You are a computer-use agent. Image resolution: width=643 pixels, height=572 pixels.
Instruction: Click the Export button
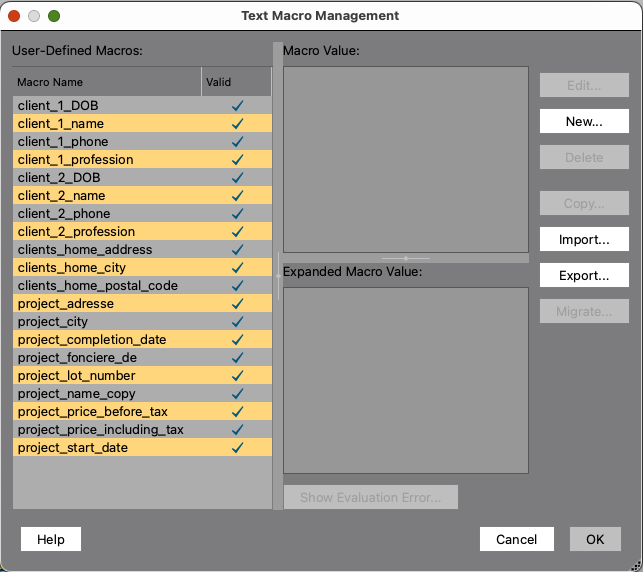[584, 275]
